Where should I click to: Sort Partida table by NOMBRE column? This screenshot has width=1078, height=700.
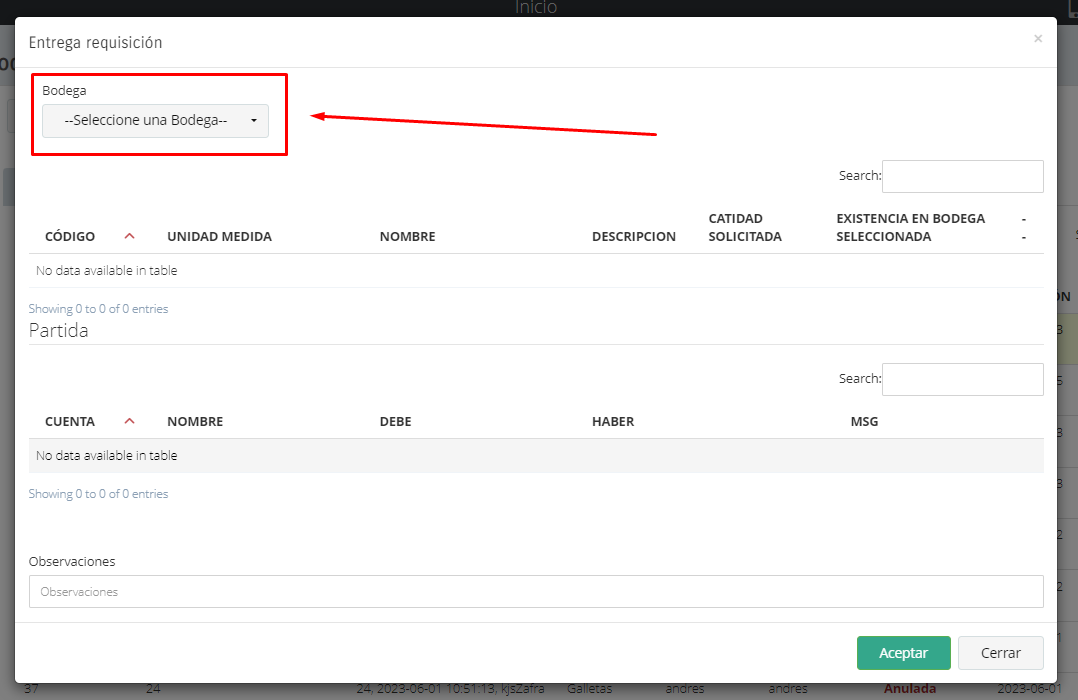coord(195,421)
